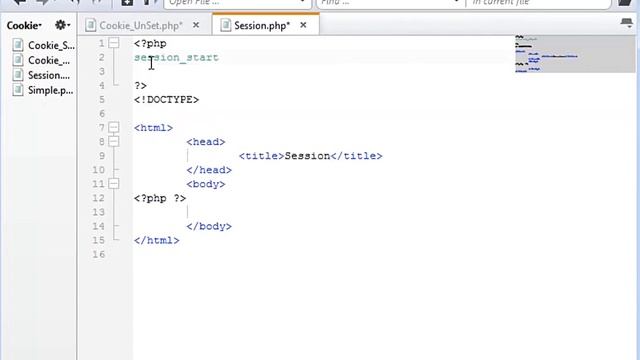Viewport: 640px width, 360px height.
Task: Click the file icon next to Session....
Action: 18,75
